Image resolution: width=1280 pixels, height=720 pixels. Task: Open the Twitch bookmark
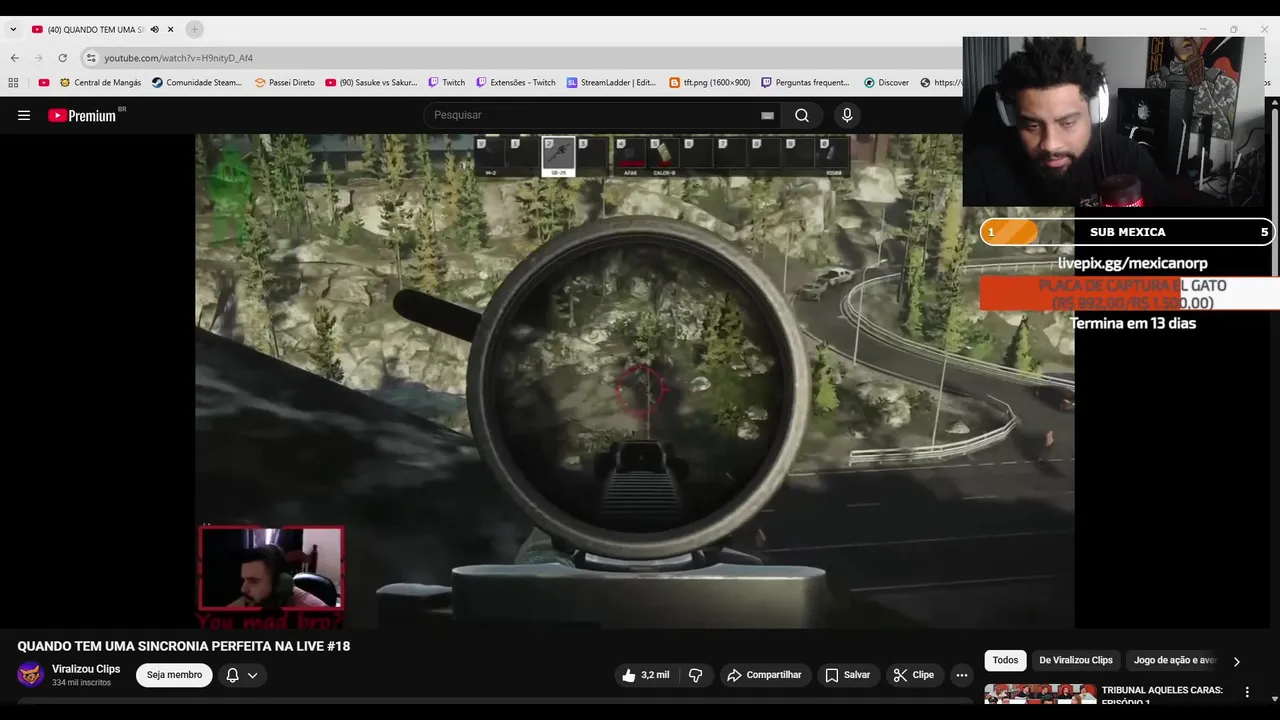click(446, 83)
